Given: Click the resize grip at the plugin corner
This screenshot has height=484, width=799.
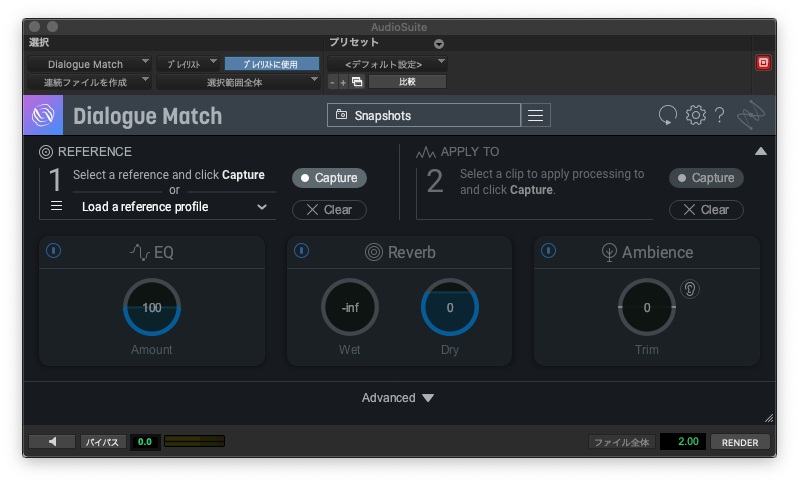Looking at the screenshot, I should coord(769,418).
